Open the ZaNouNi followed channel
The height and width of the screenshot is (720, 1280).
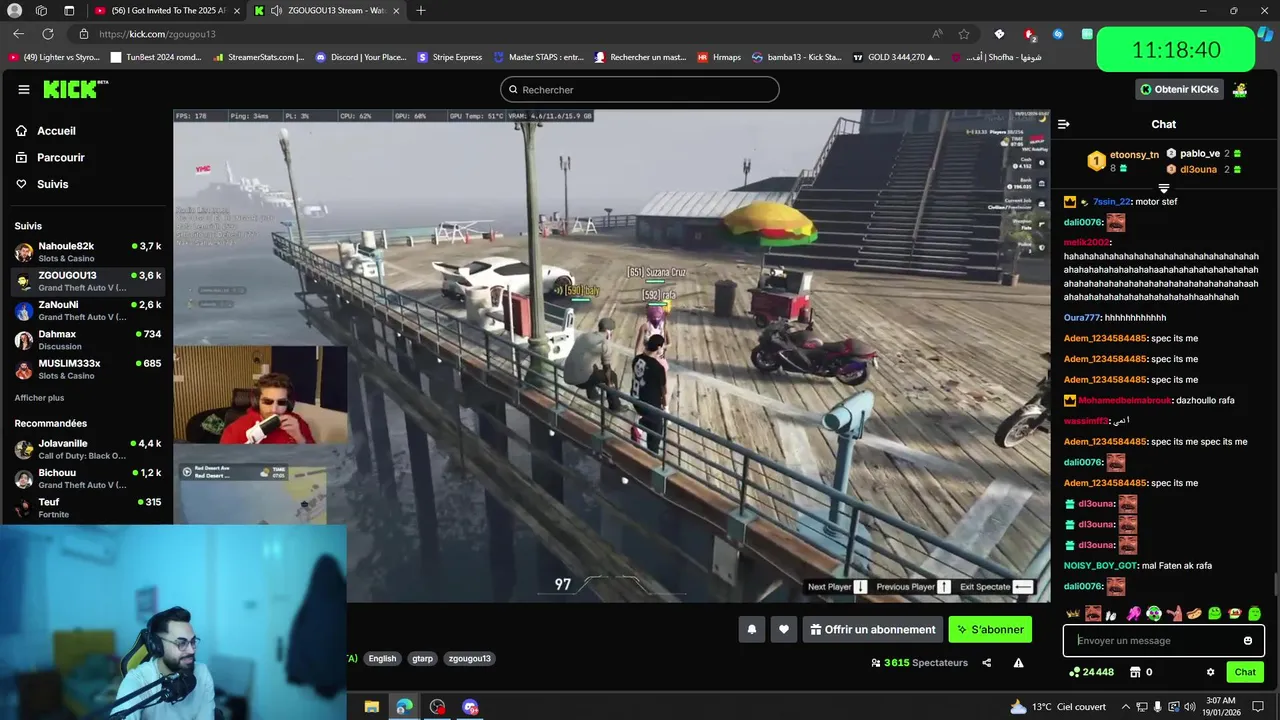click(x=88, y=310)
